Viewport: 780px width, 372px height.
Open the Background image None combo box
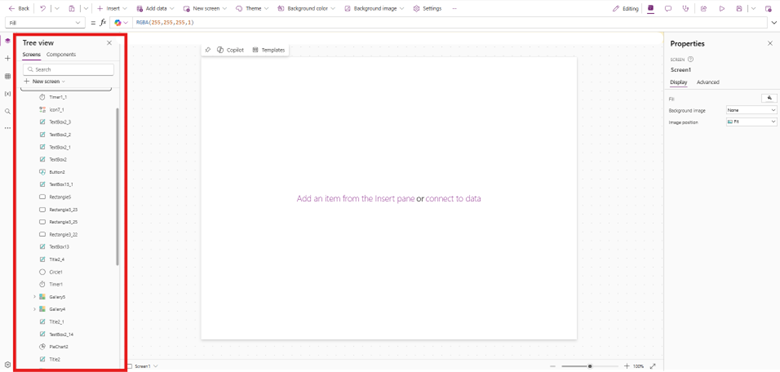(x=752, y=110)
